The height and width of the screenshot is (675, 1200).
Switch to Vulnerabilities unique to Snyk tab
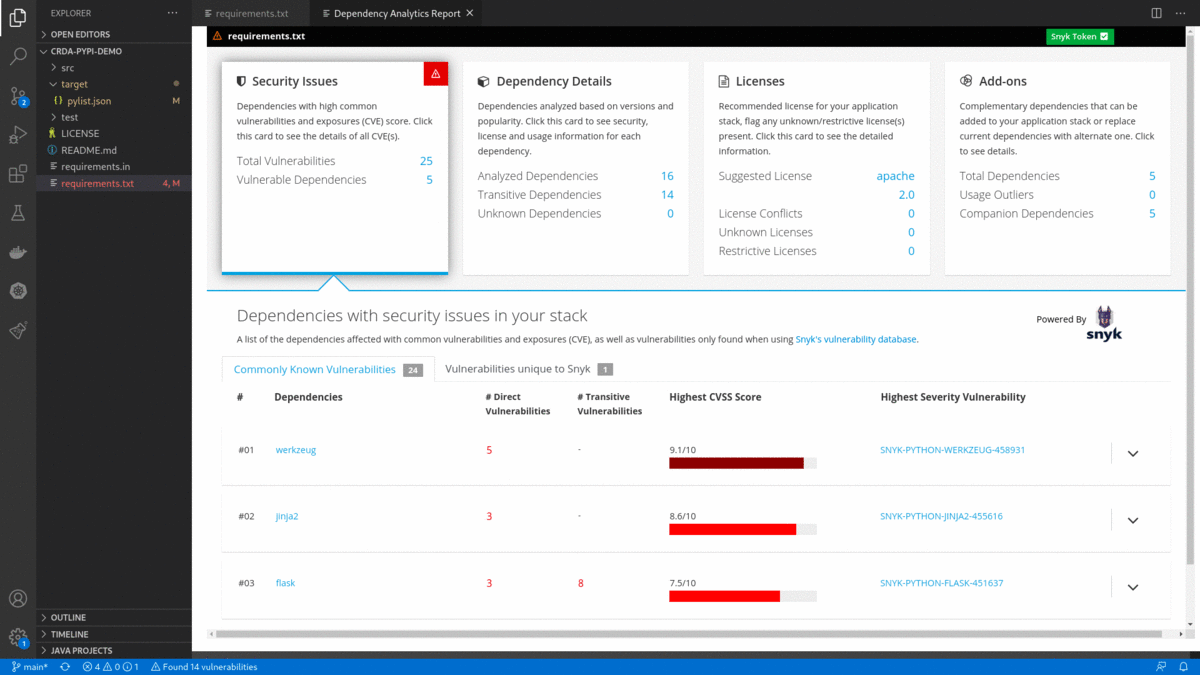[529, 369]
